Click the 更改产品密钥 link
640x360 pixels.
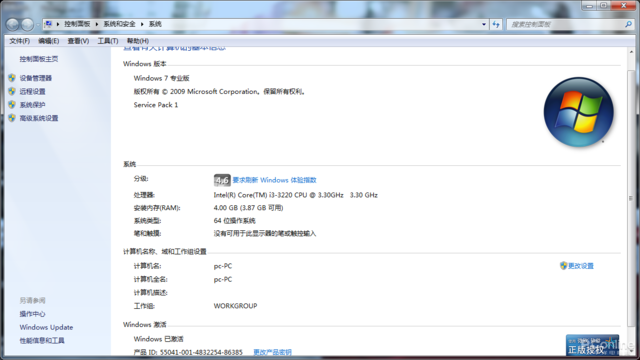pos(272,352)
